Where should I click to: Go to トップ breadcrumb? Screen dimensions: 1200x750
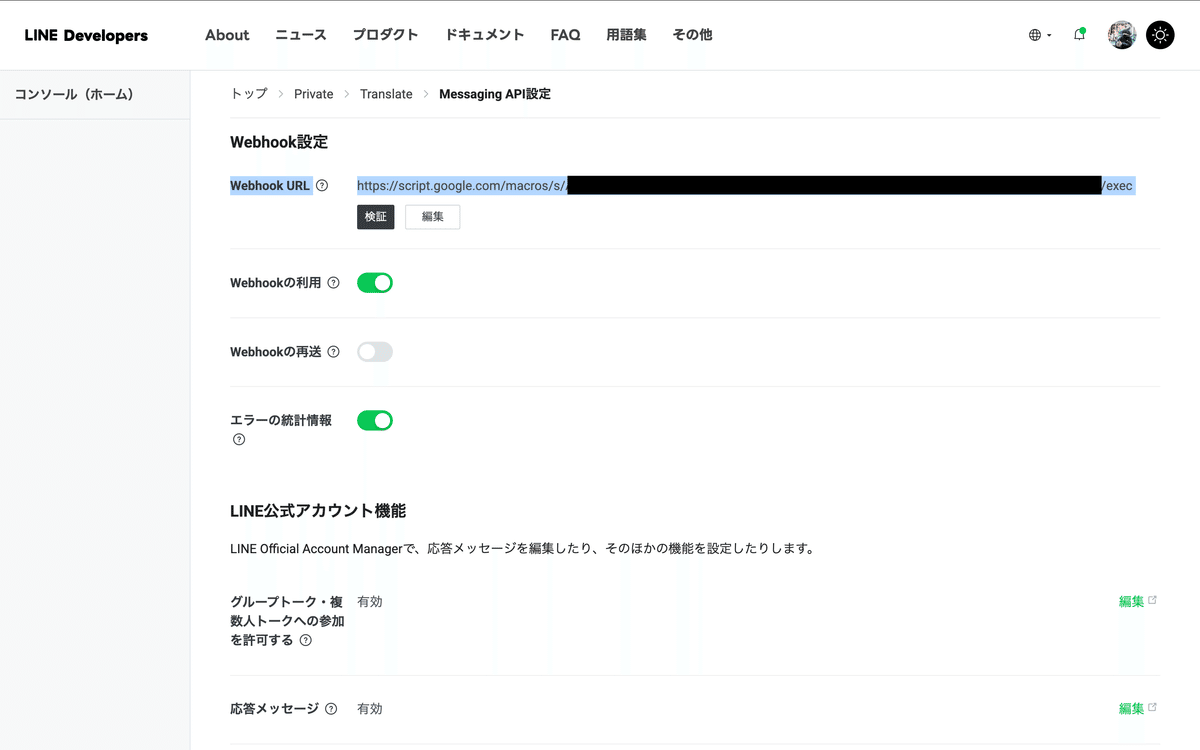click(x=249, y=94)
